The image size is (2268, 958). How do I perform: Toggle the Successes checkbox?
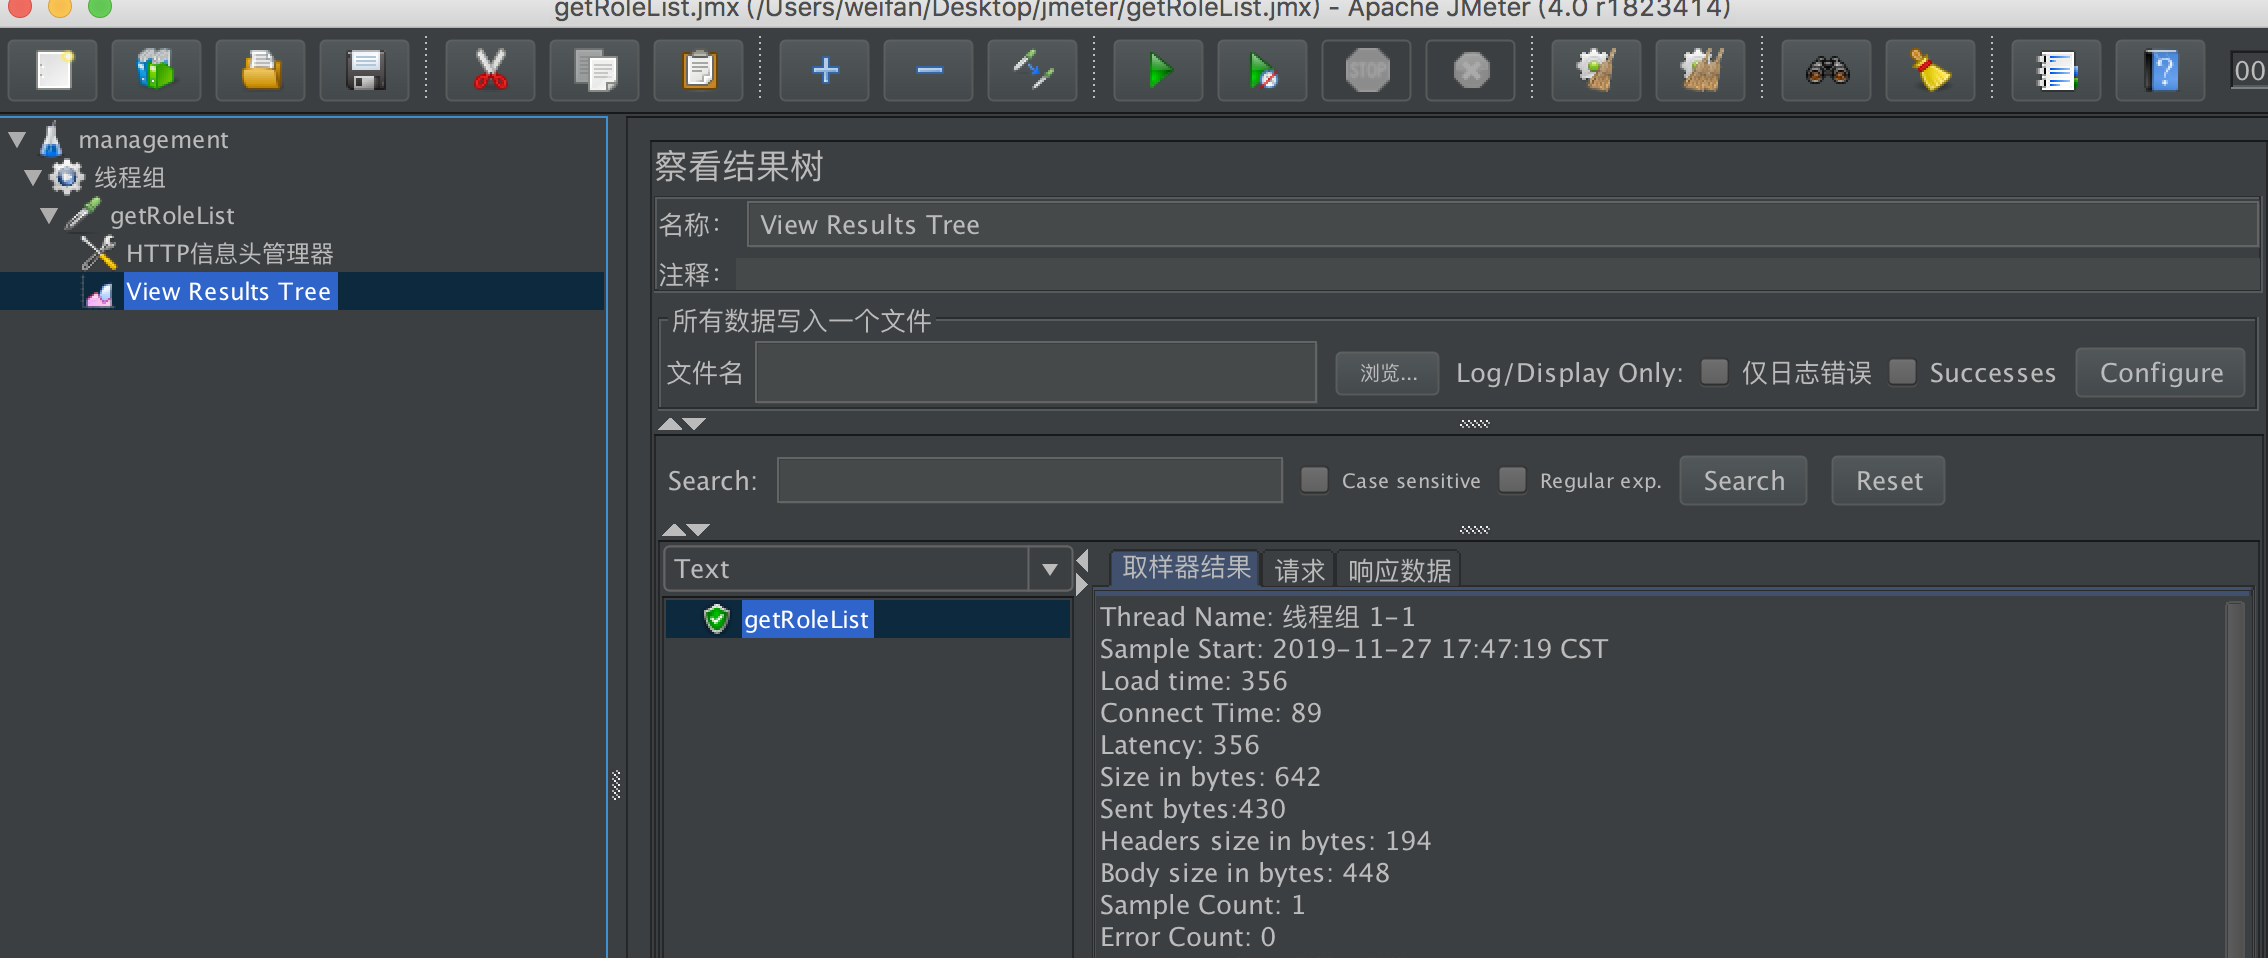coord(1902,372)
